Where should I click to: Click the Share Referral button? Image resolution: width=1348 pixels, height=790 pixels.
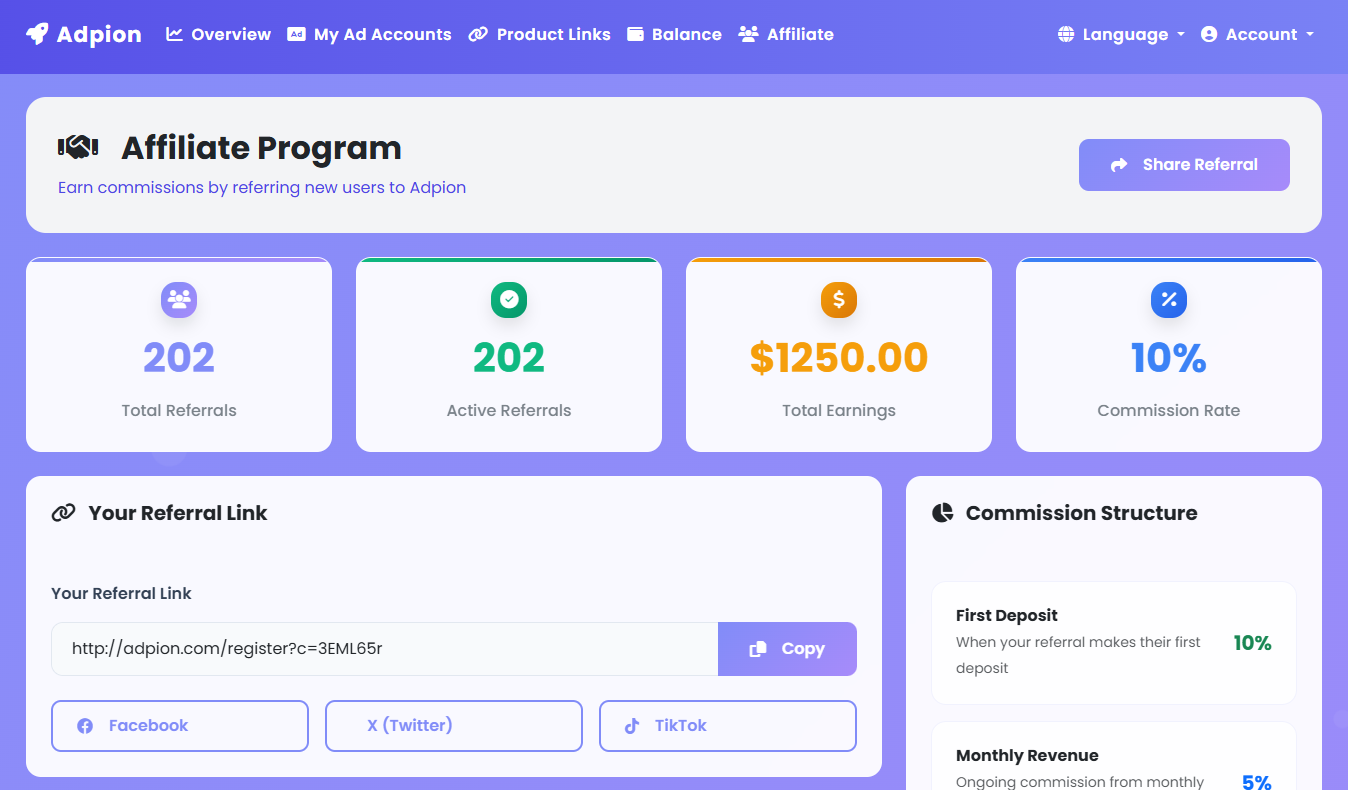pos(1184,165)
